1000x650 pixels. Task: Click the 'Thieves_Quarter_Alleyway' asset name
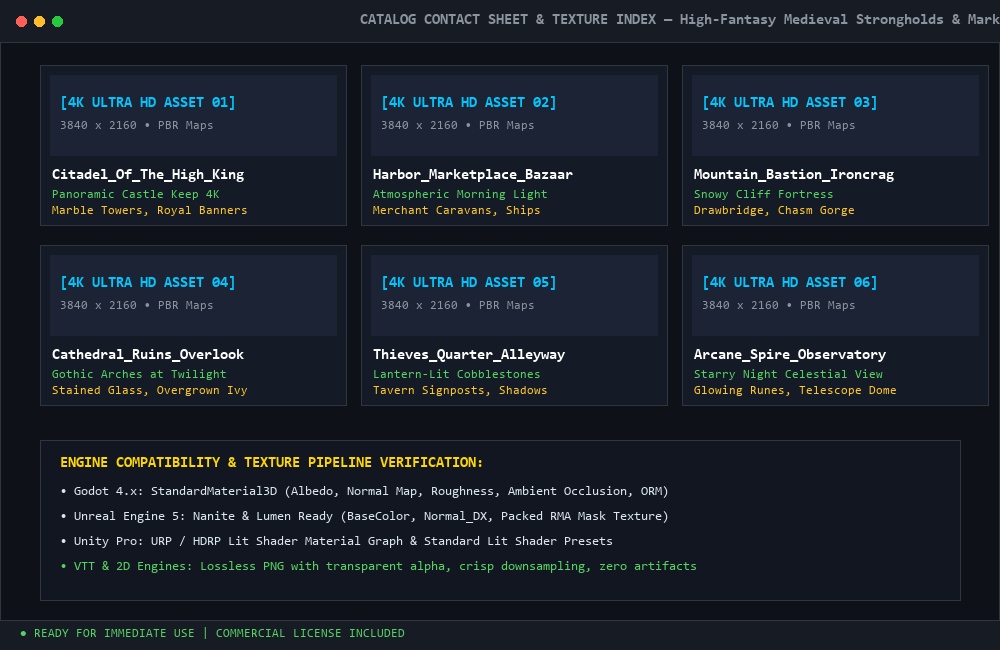click(x=469, y=354)
